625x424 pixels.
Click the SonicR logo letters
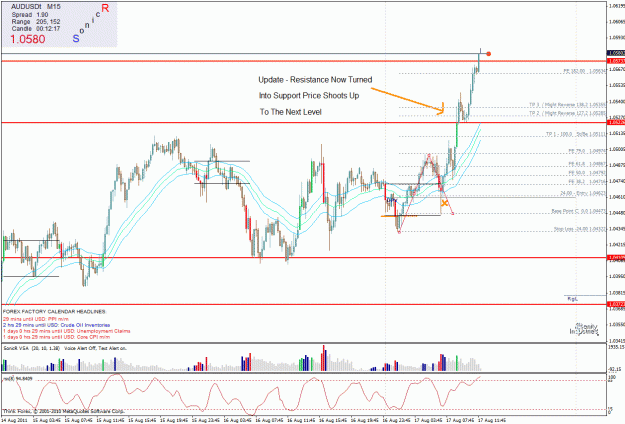(x=91, y=23)
